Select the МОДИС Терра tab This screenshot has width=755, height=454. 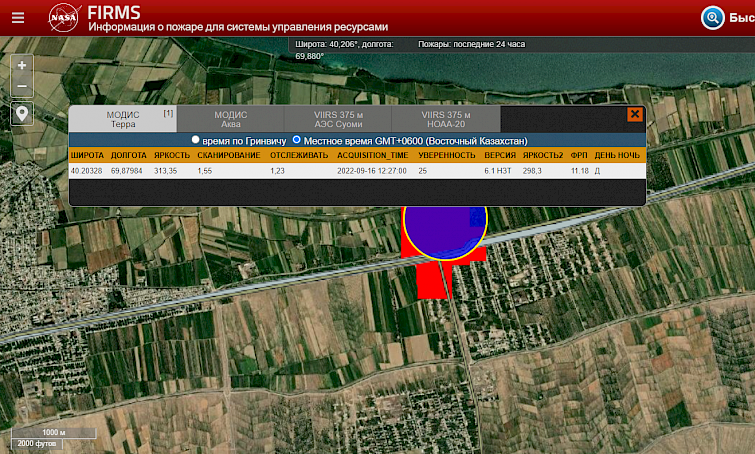click(x=123, y=119)
